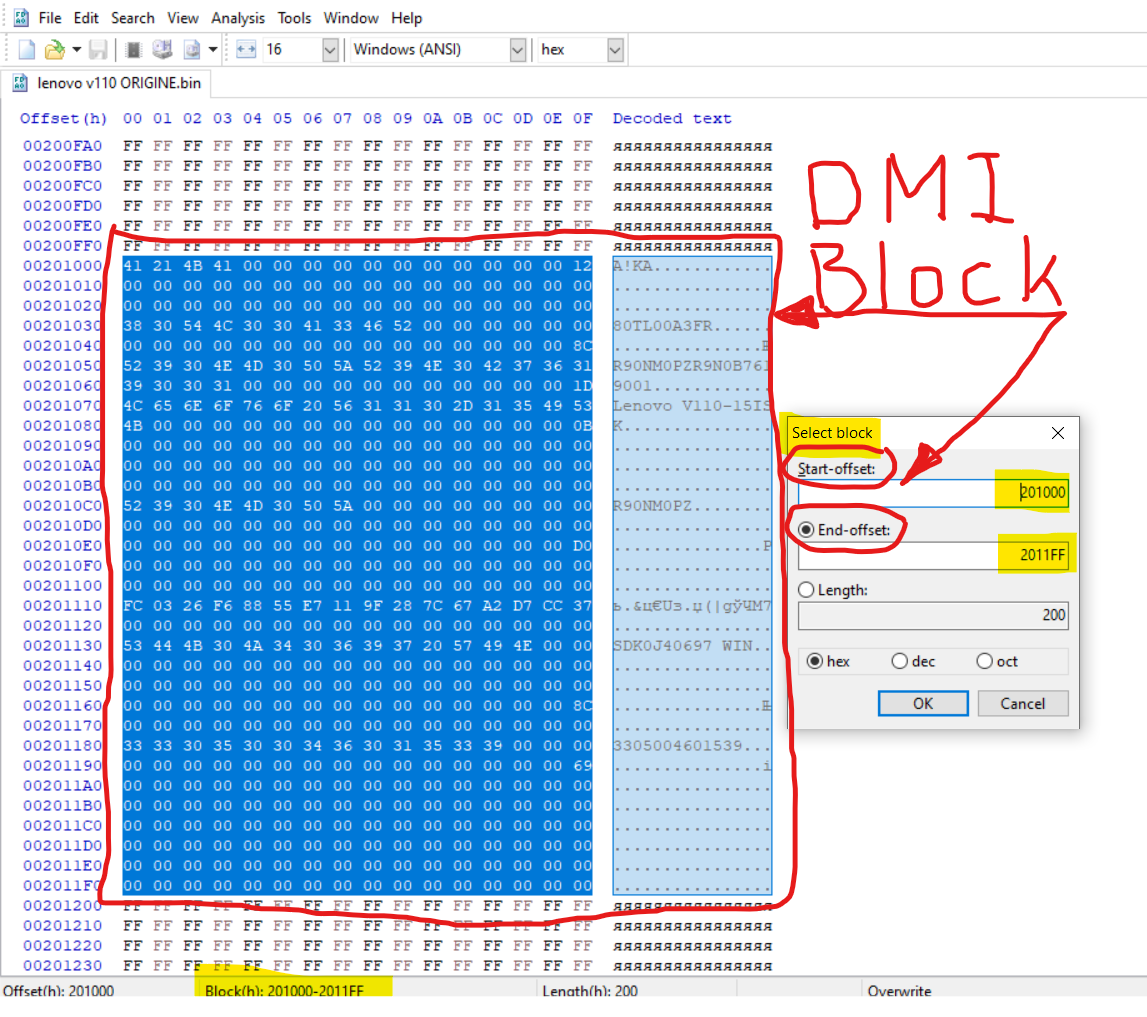Click decoded text 80TL00A3FR
The width and height of the screenshot is (1147, 1017).
[x=663, y=326]
